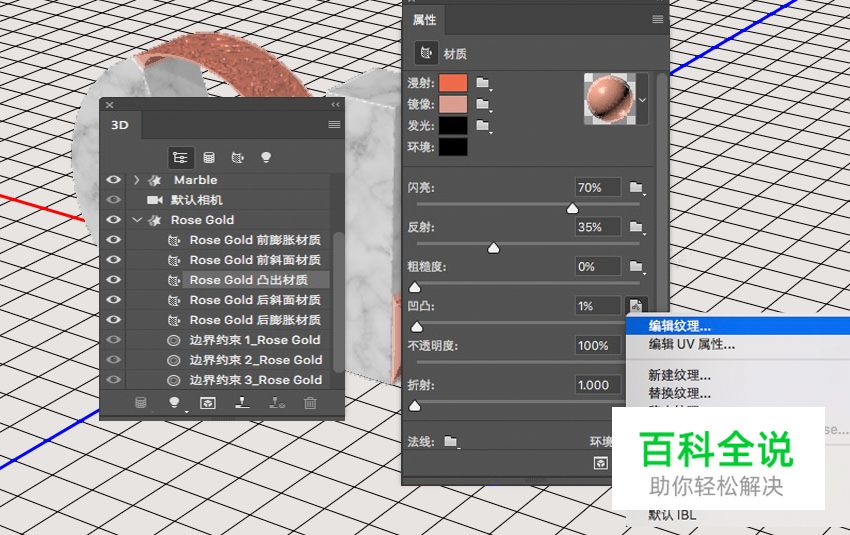This screenshot has height=535, width=850.
Task: Switch to the 3D panel tab
Action: (120, 125)
